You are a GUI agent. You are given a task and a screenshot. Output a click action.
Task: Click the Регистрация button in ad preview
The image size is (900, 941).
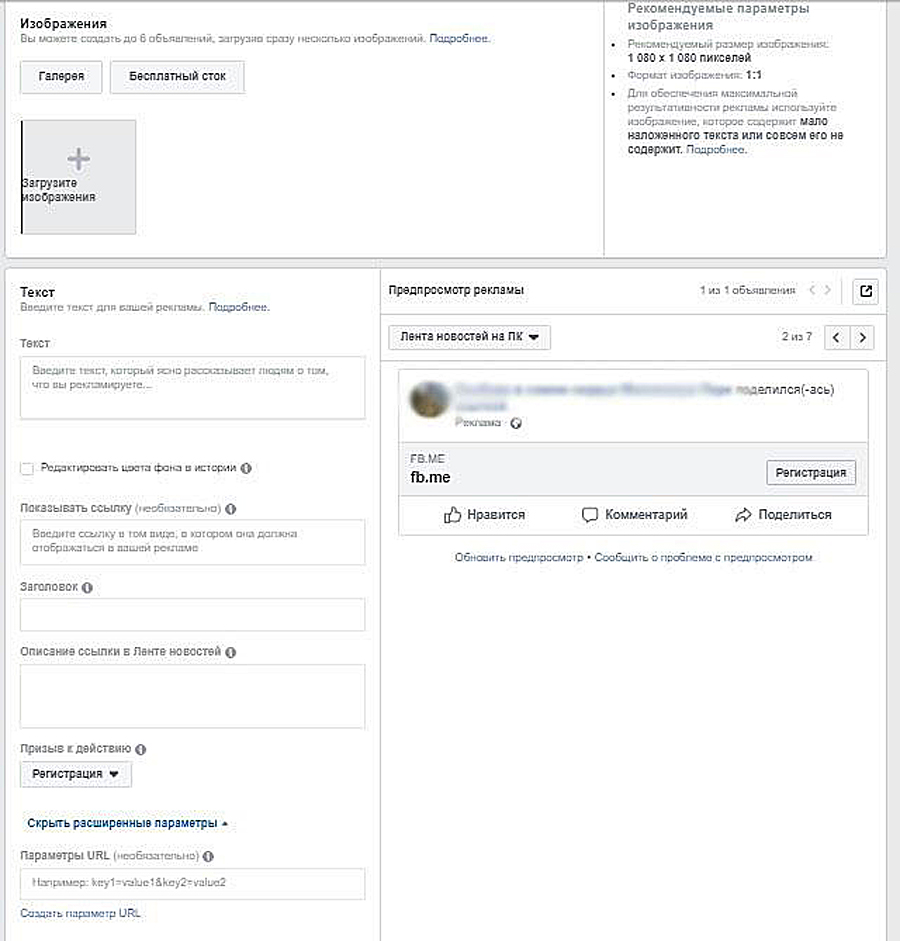click(811, 473)
